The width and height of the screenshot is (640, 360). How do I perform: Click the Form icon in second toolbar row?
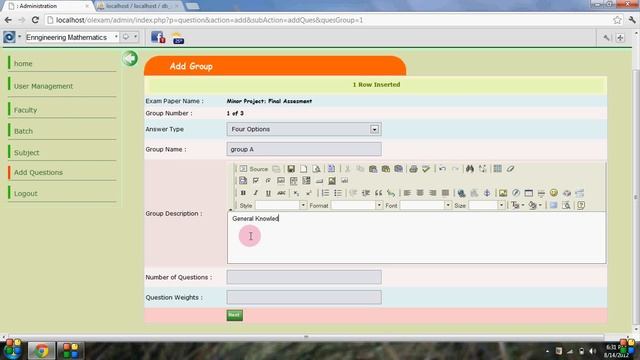(x=243, y=180)
